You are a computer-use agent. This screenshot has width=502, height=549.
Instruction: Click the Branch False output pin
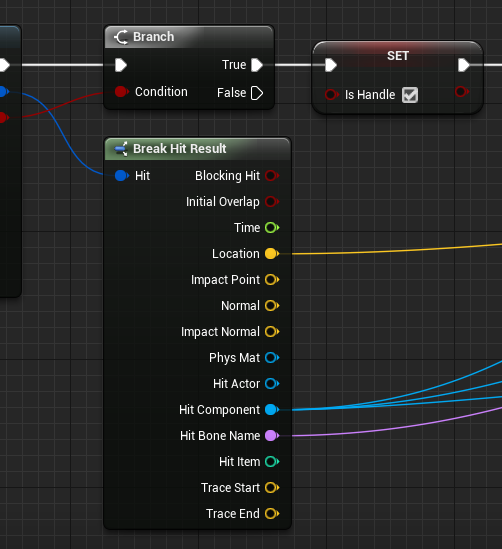pos(257,93)
